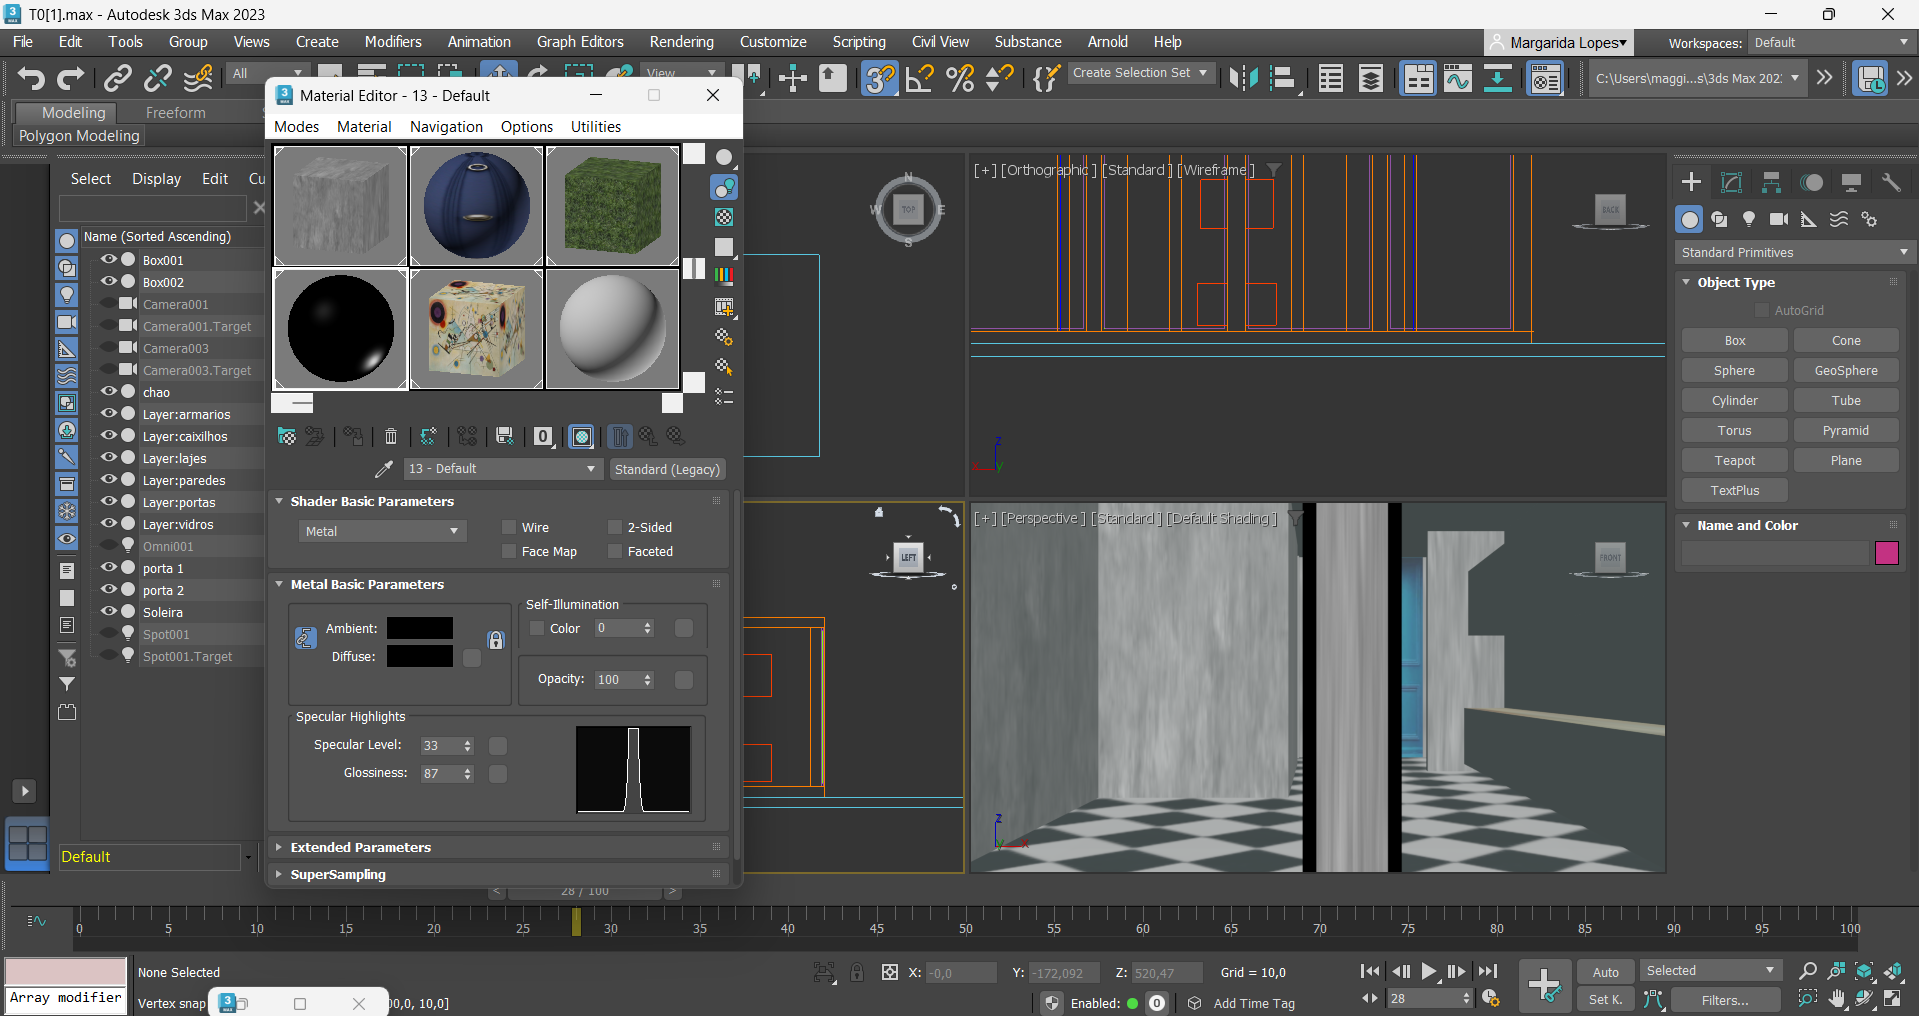This screenshot has width=1919, height=1016.
Task: Select the Lights category icon
Action: click(1749, 219)
